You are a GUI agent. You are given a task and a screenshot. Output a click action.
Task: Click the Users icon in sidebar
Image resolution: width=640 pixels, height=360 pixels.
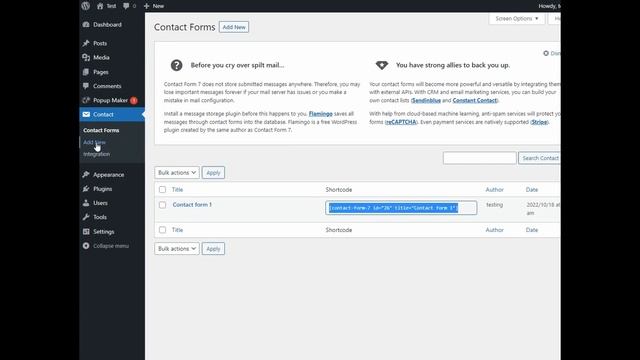coord(86,203)
